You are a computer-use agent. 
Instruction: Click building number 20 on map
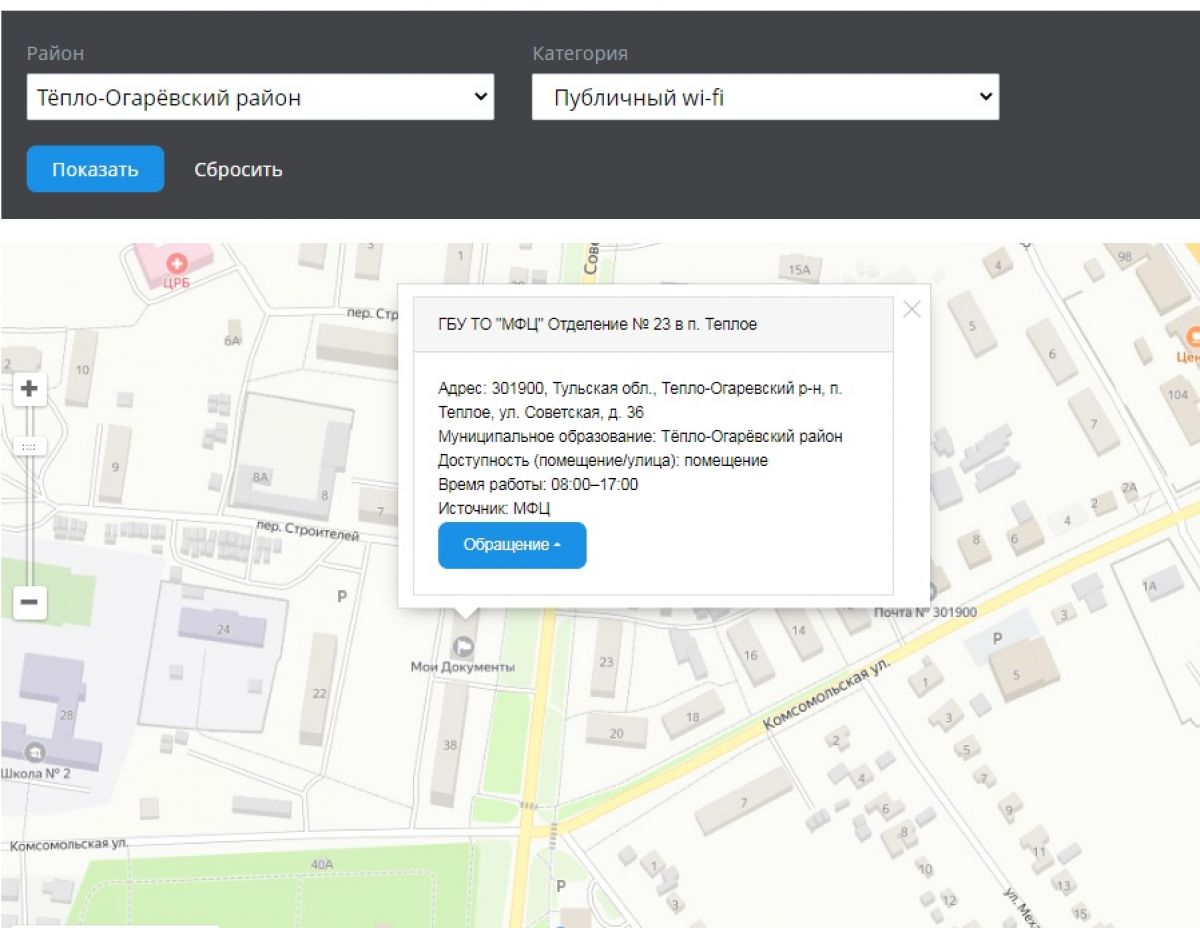616,734
